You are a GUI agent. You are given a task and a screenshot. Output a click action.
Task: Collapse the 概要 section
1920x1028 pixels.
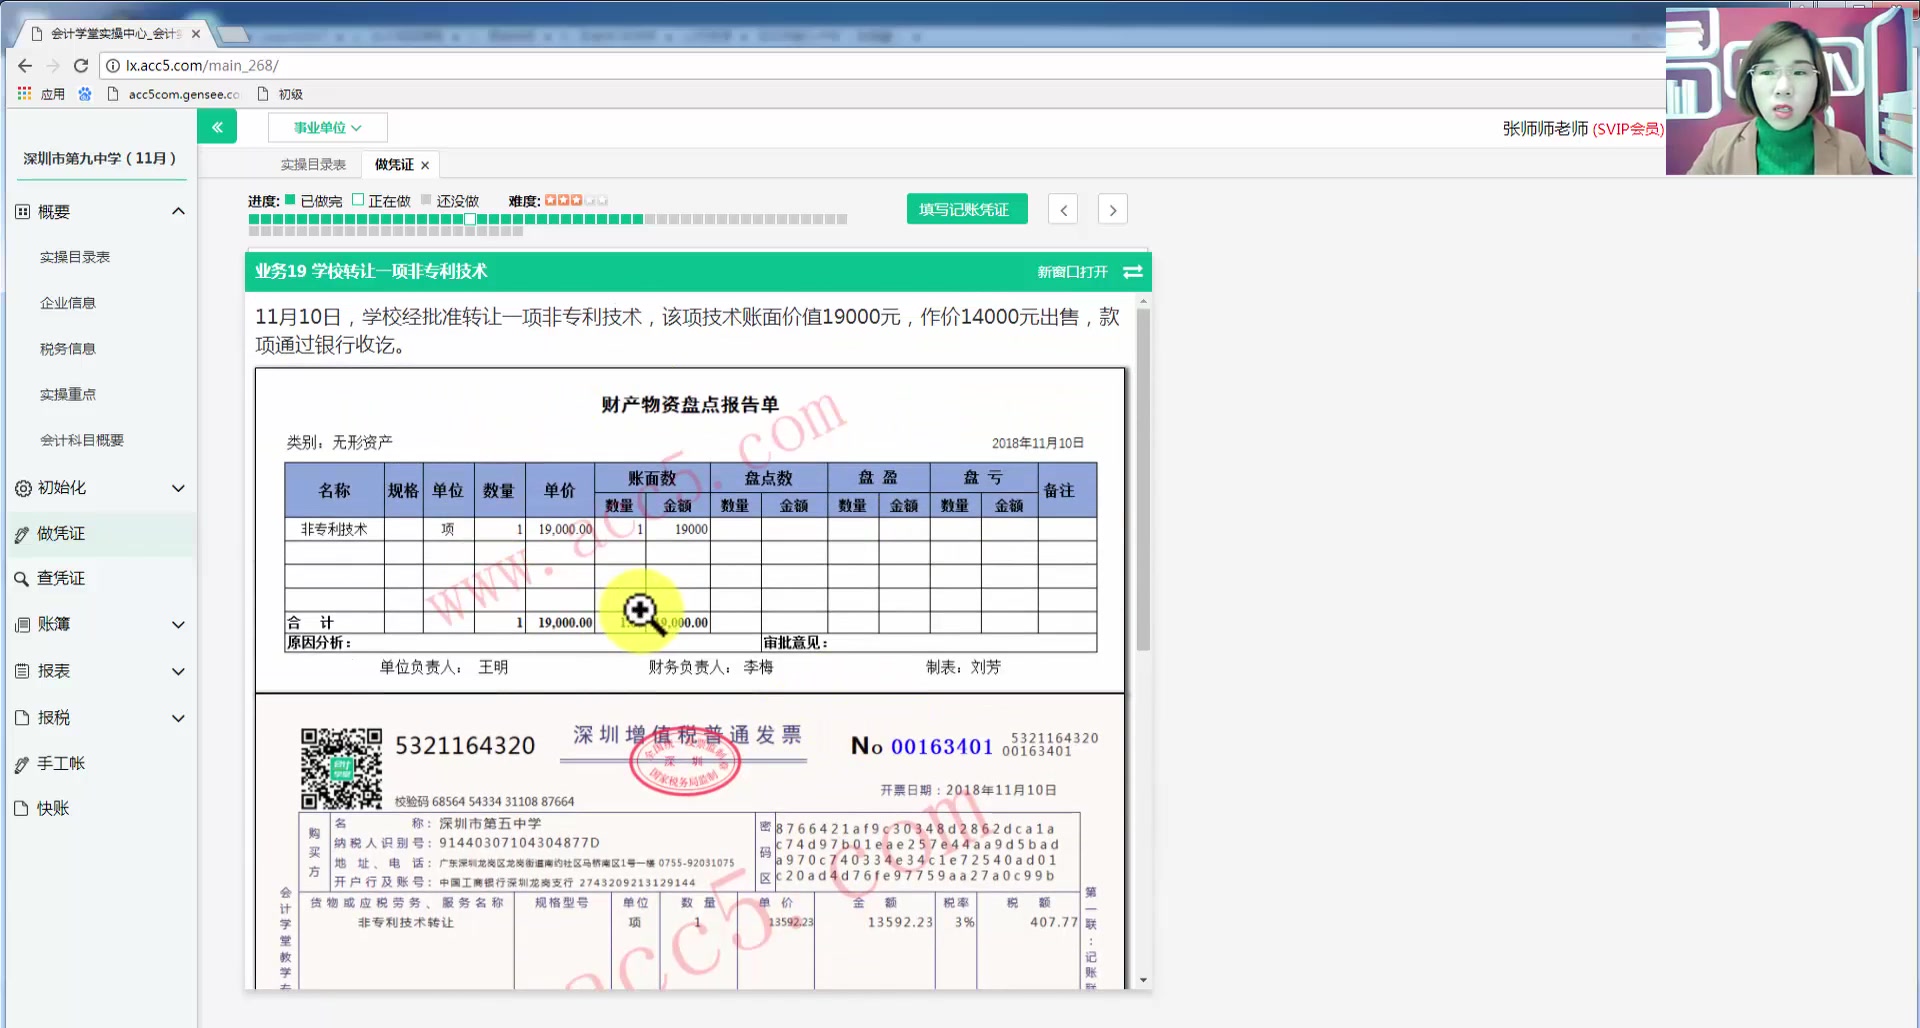[x=178, y=211]
